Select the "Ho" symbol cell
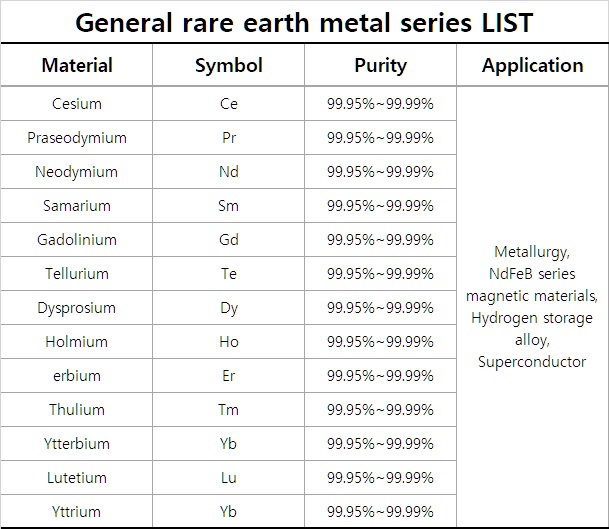The image size is (609, 529). (x=229, y=342)
